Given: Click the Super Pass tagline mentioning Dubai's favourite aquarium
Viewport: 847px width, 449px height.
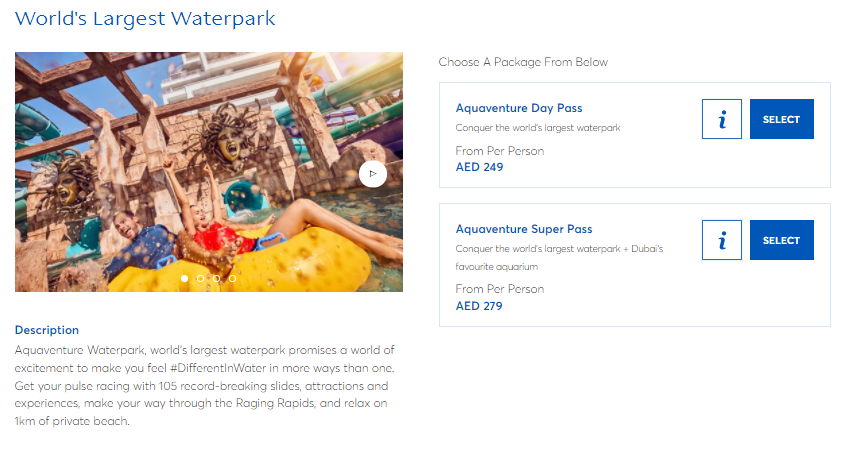Looking at the screenshot, I should pos(559,249).
